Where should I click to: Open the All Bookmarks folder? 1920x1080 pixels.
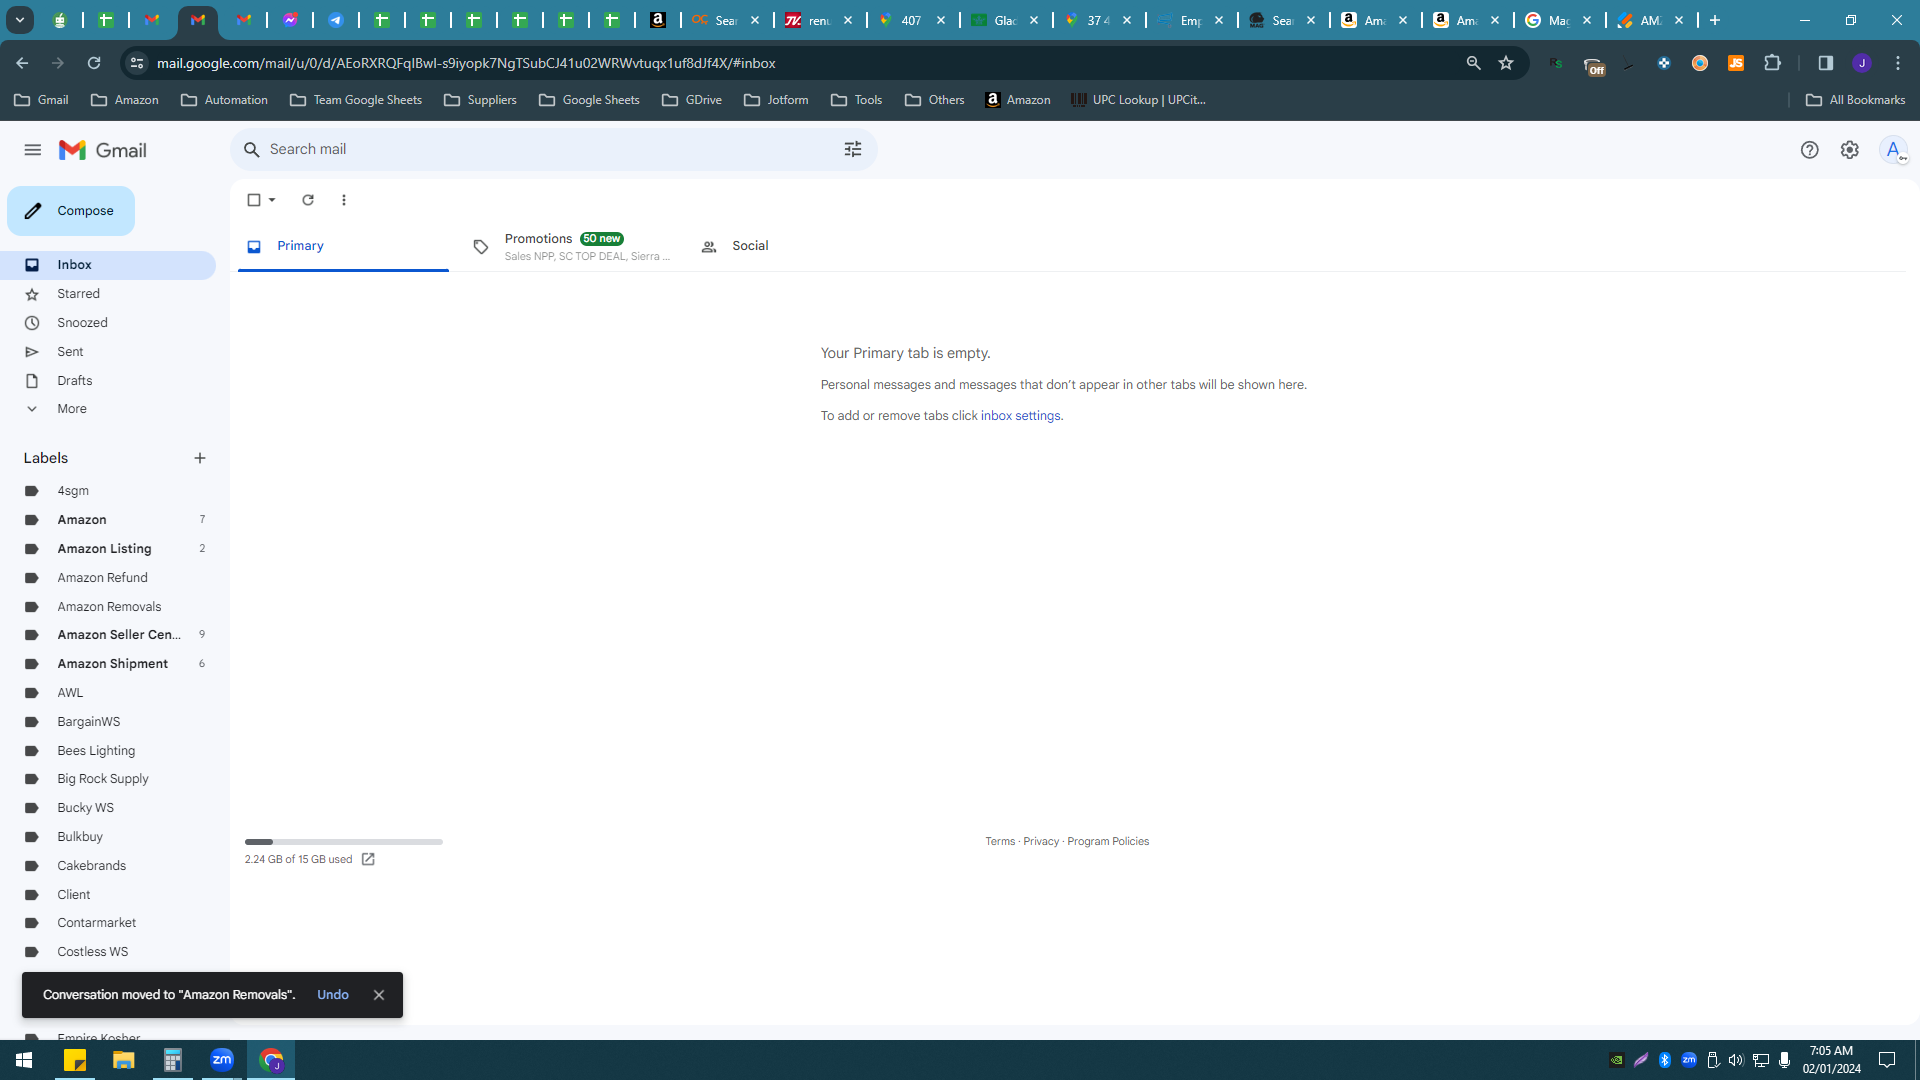point(1856,100)
